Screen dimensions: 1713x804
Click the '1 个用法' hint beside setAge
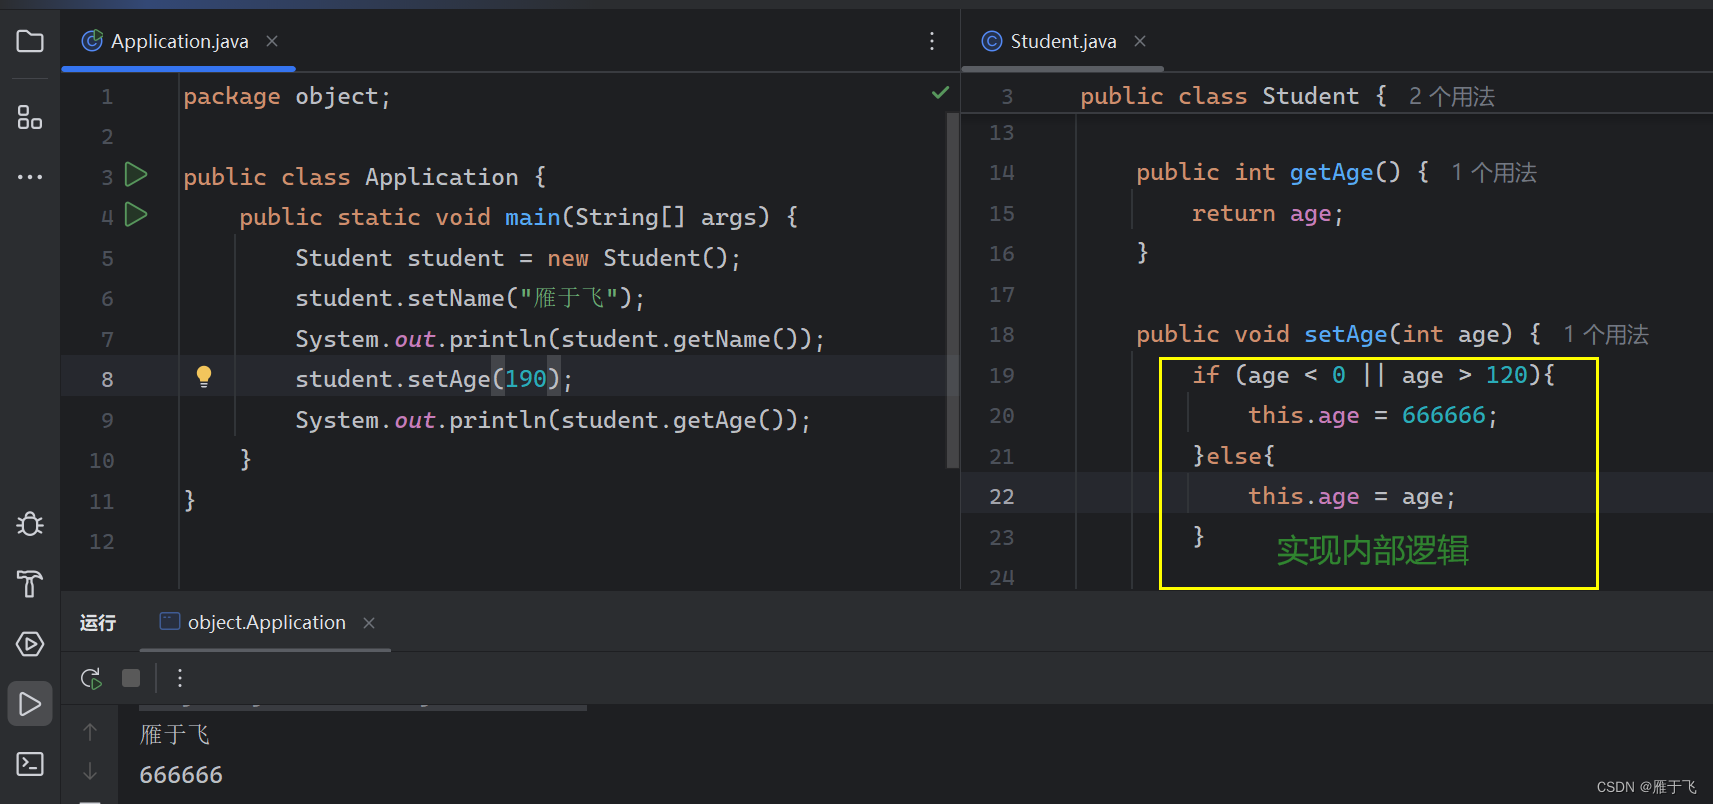point(1606,335)
